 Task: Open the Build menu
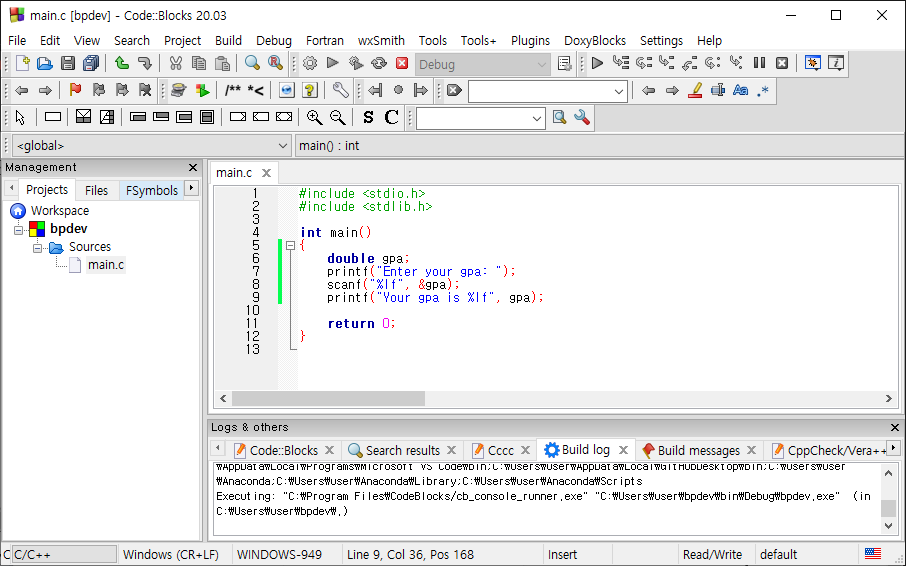(x=228, y=40)
